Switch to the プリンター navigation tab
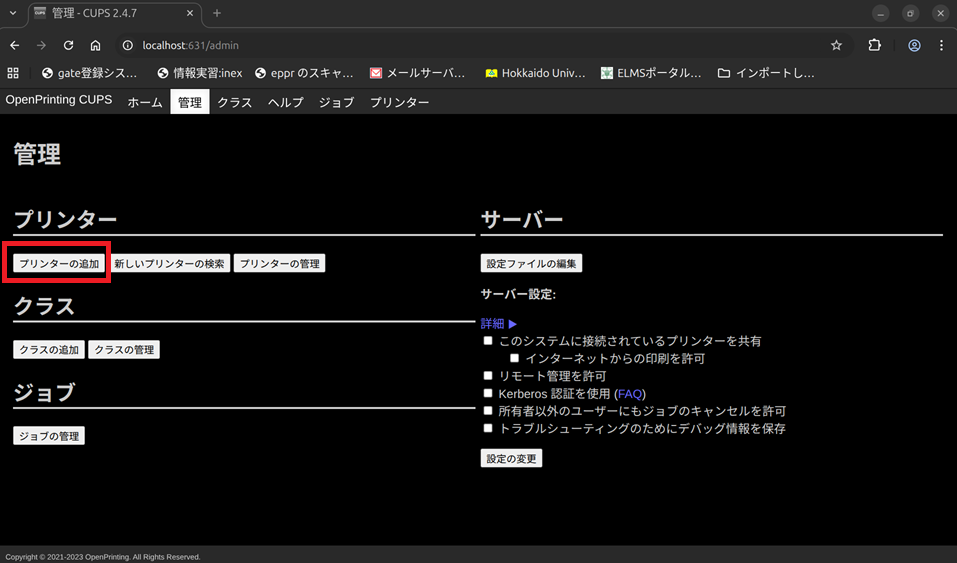 pos(399,103)
